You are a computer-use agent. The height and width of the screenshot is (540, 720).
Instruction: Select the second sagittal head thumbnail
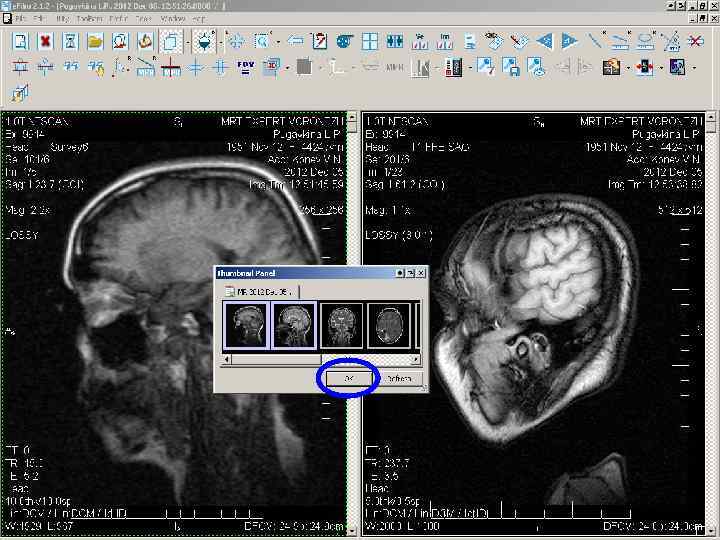[294, 325]
